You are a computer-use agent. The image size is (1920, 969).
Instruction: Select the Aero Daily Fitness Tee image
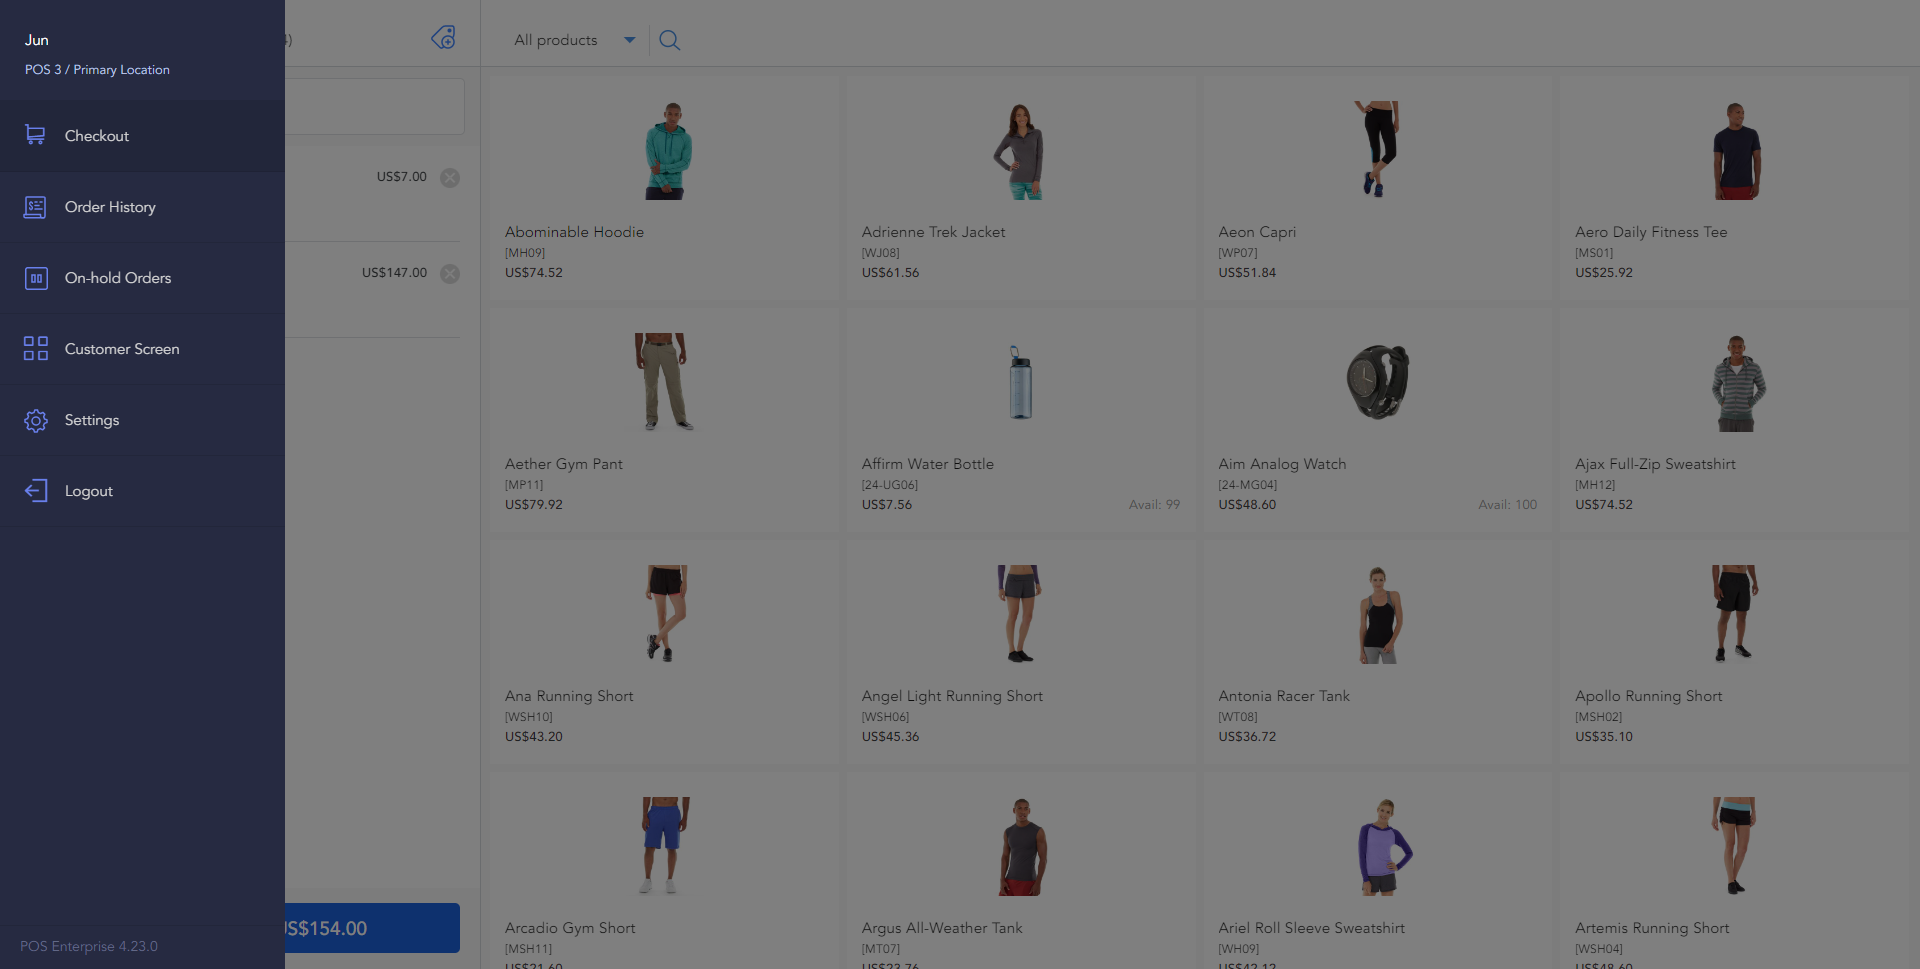pos(1735,150)
